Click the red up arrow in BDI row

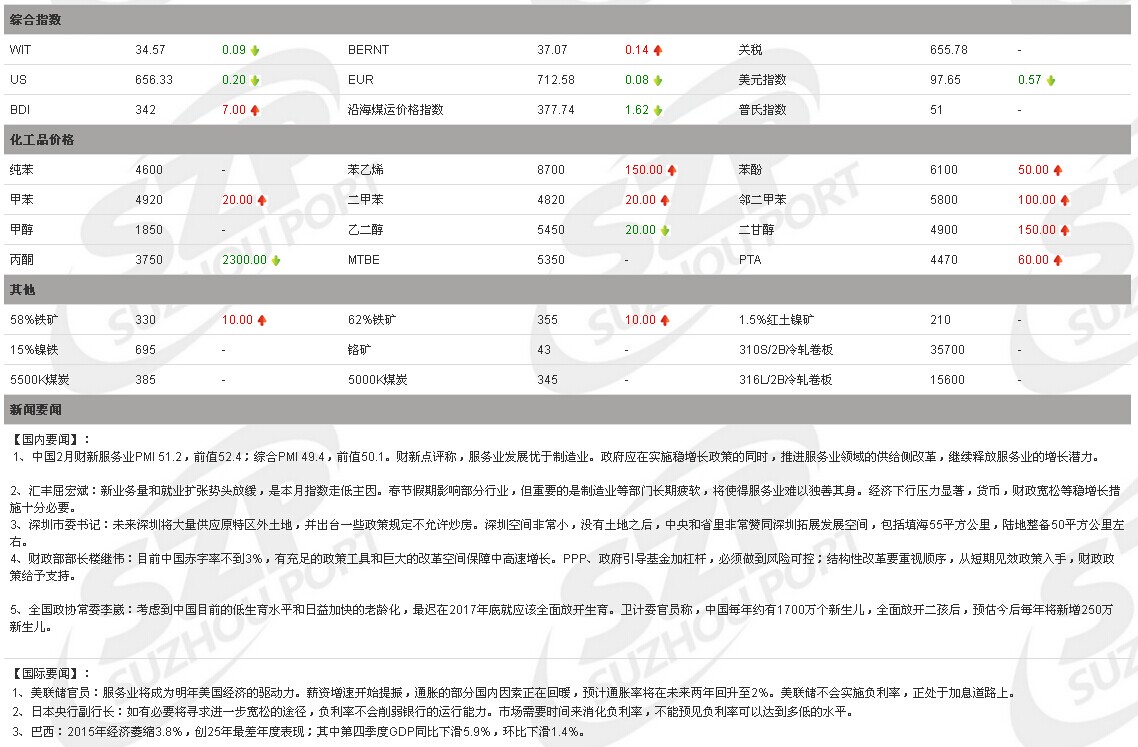(x=255, y=110)
